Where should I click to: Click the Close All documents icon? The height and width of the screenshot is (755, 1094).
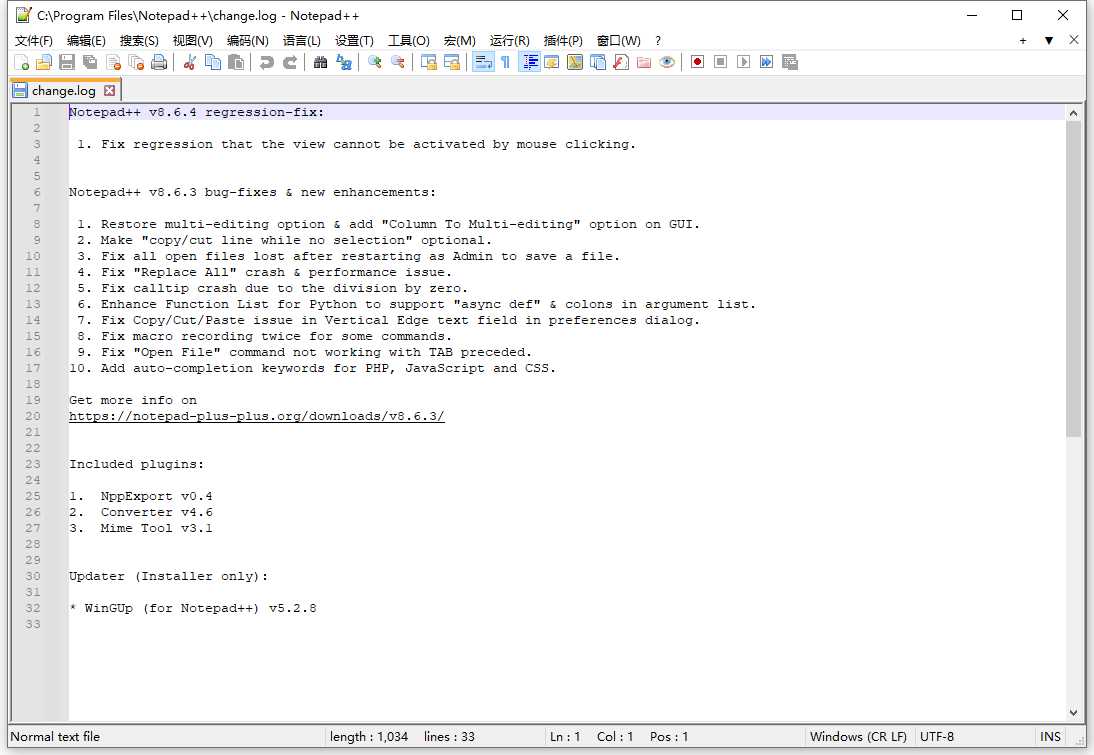[x=136, y=62]
